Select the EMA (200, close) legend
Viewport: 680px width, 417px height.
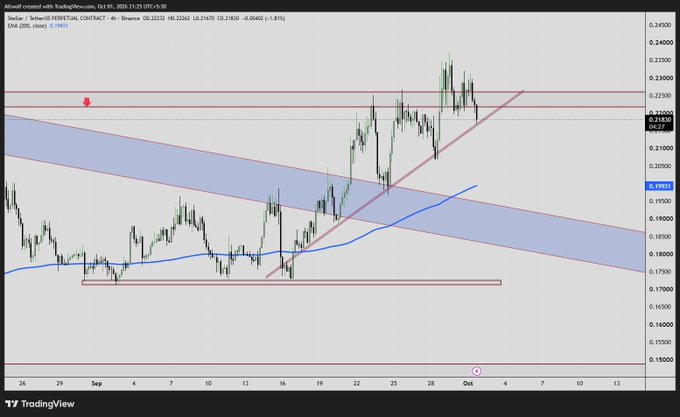pos(27,26)
